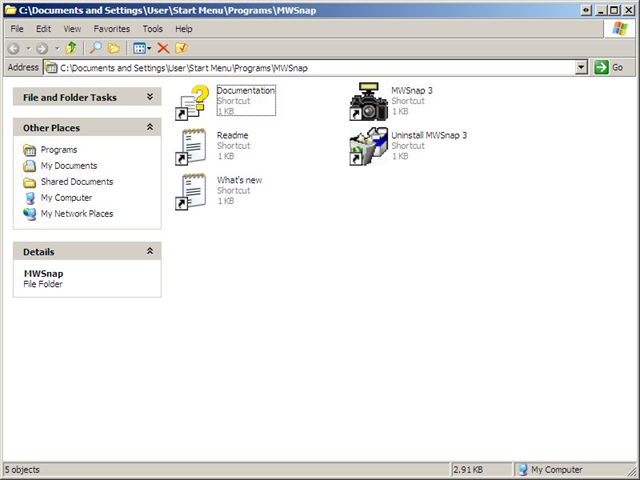Click the red Delete X icon

coord(163,48)
